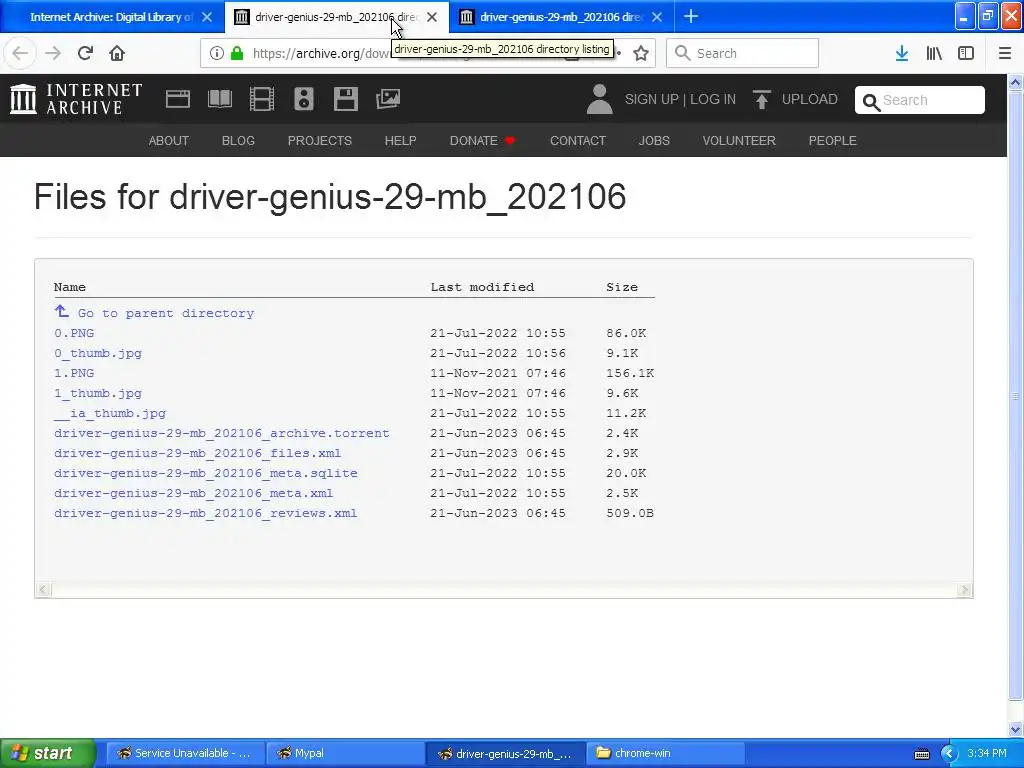
Task: Click the browser Back arrow
Action: pyautogui.click(x=20, y=53)
